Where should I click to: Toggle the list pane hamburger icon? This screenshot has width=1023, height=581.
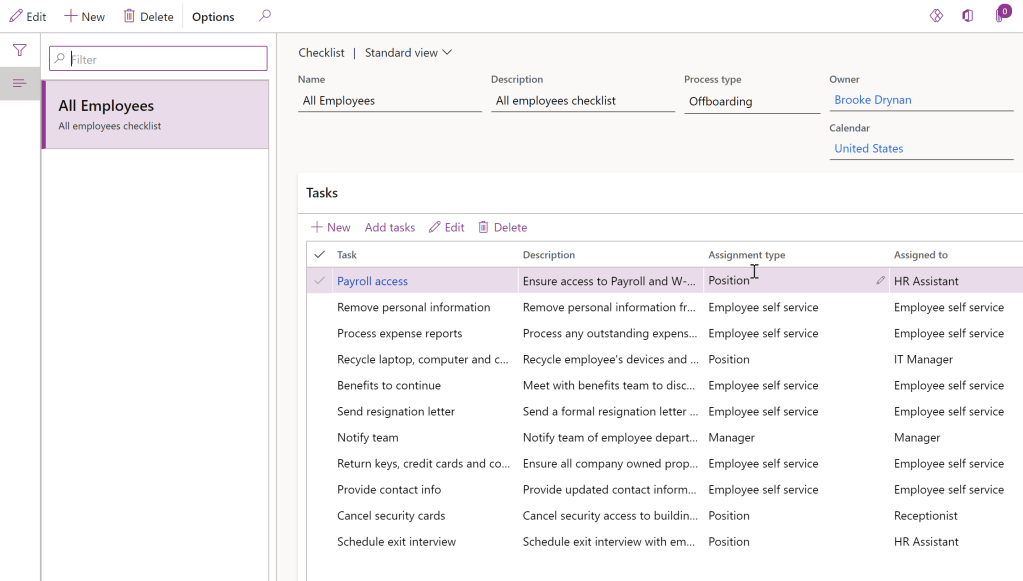tap(19, 83)
